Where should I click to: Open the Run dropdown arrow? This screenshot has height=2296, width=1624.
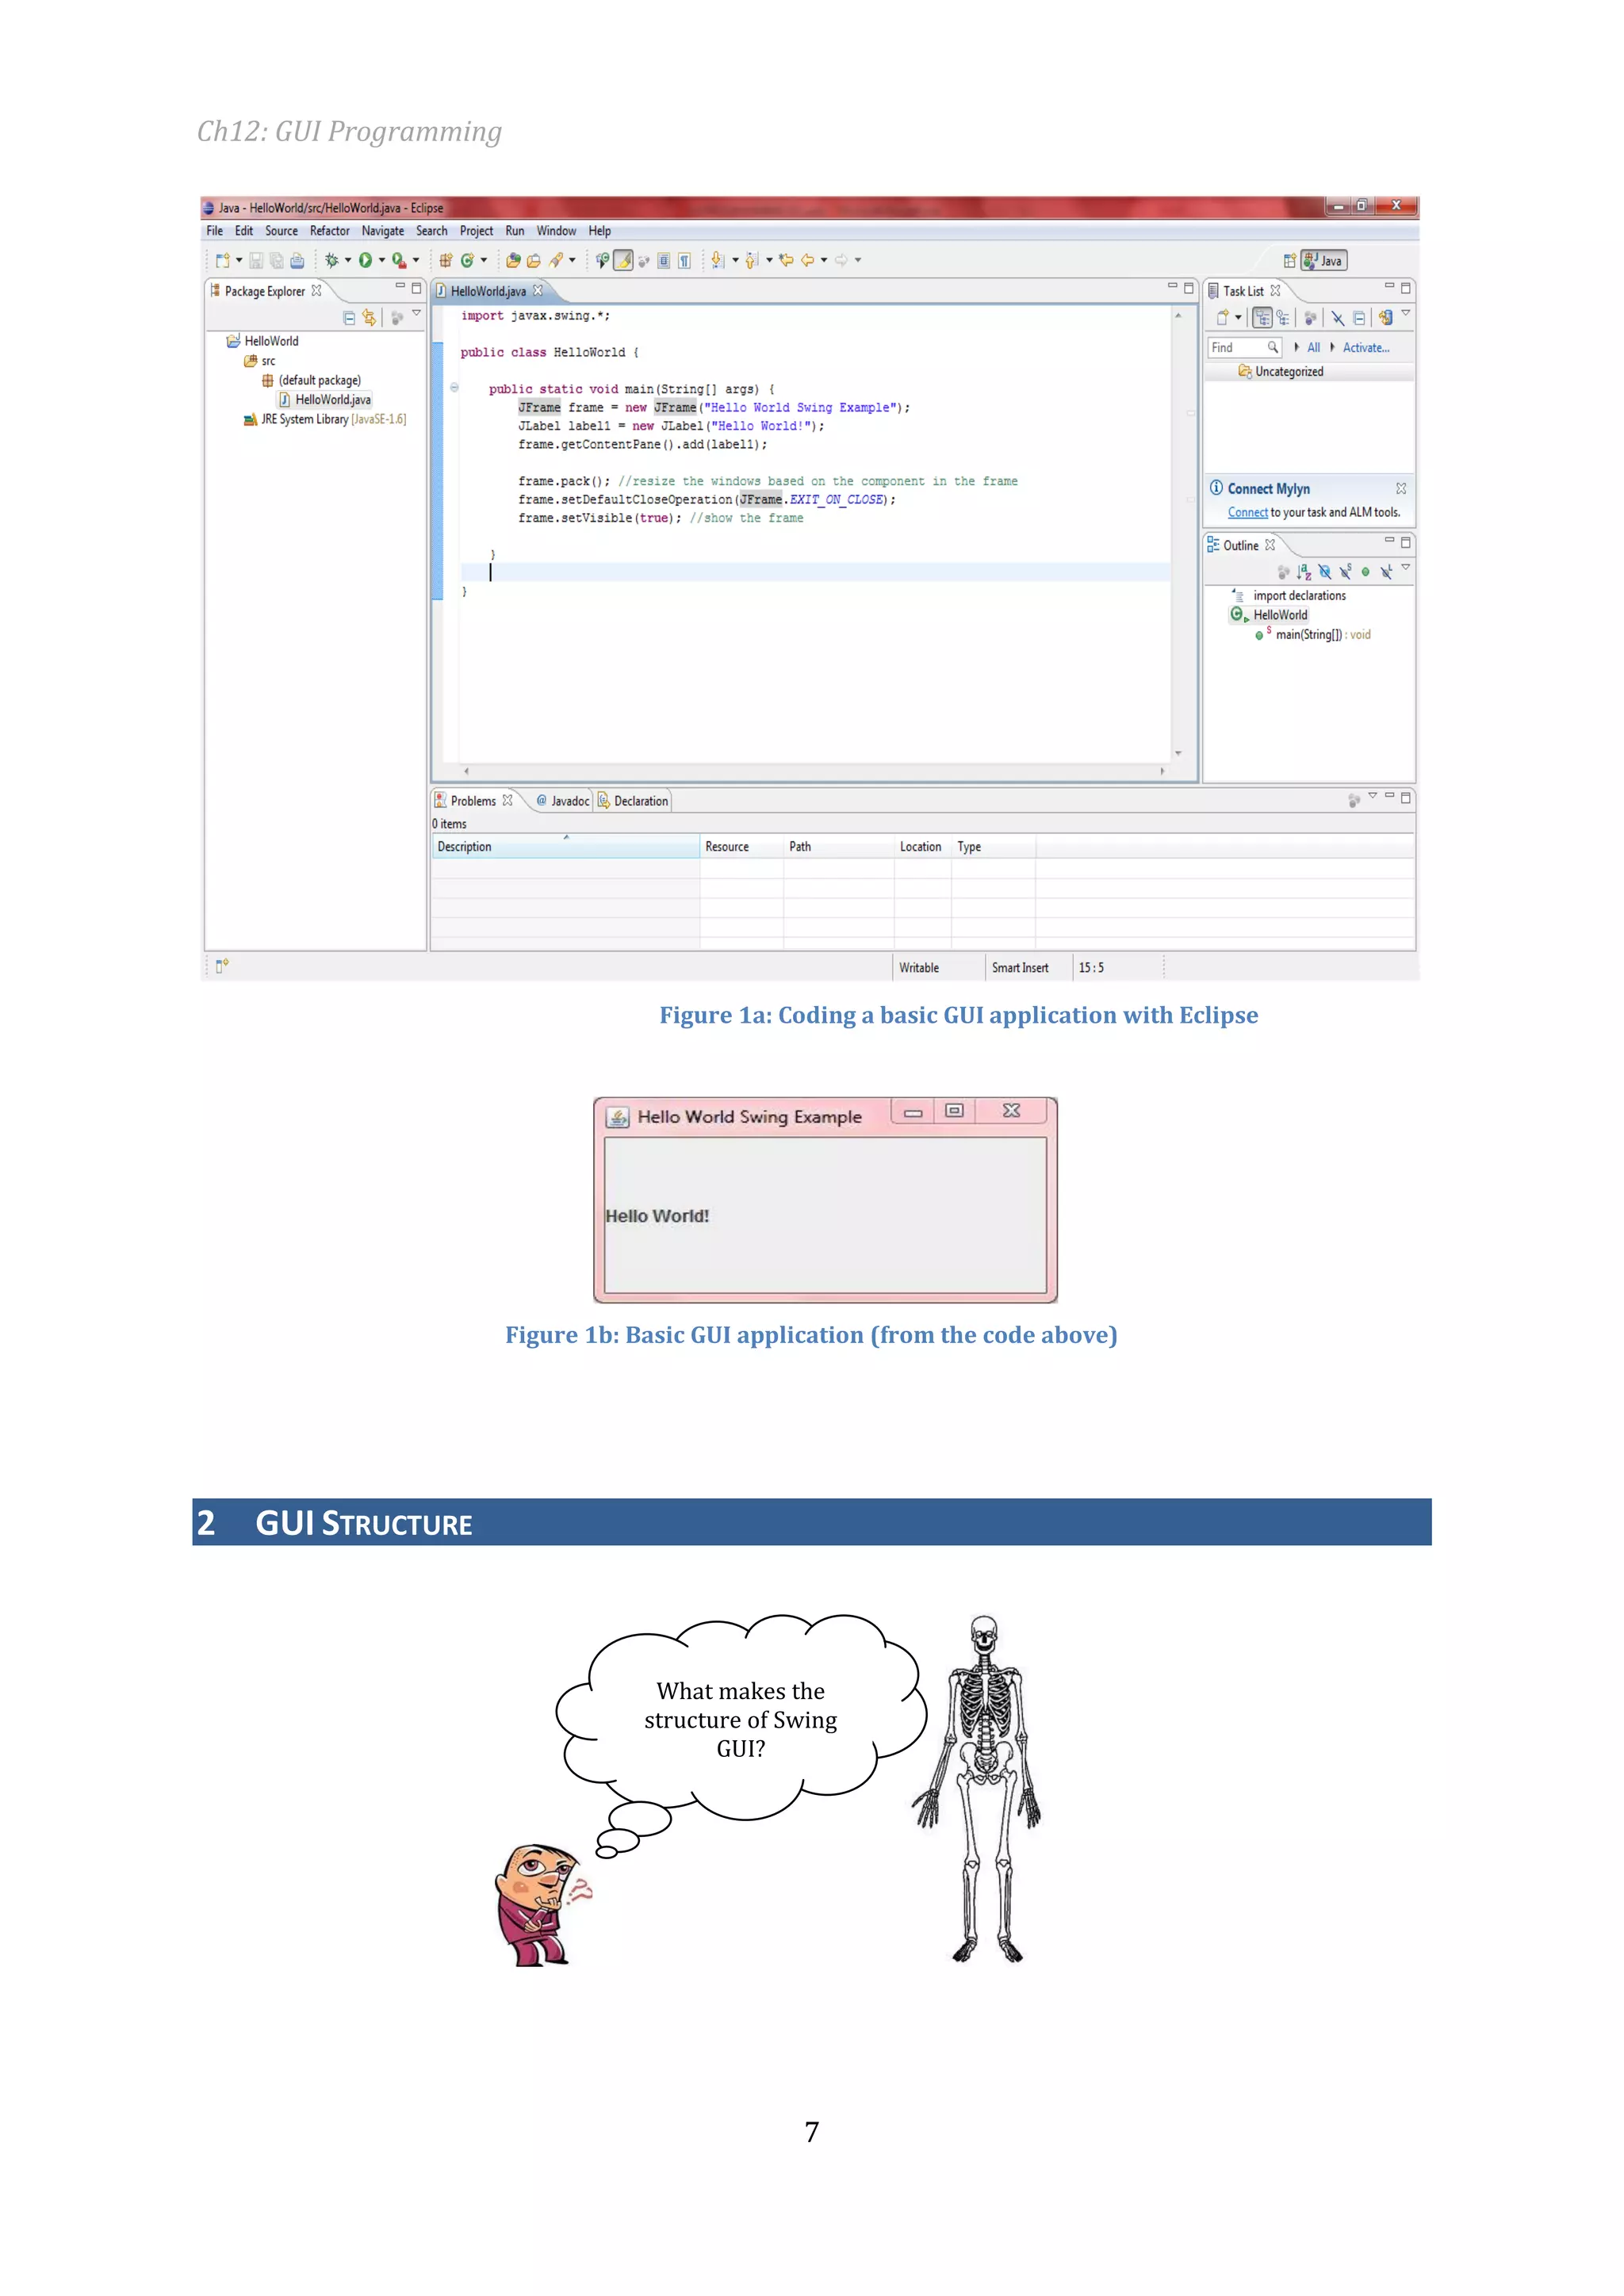(382, 260)
